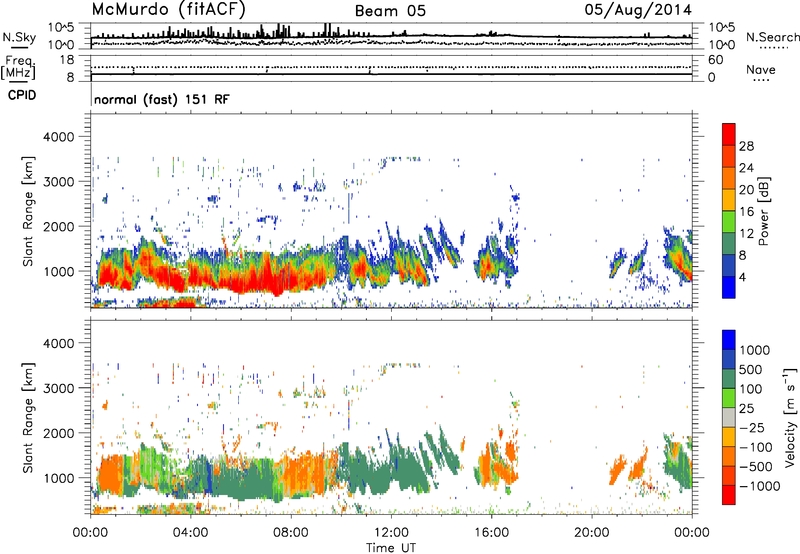Click the 20 label on power colorbar
This screenshot has height=554, width=800.
746,190
